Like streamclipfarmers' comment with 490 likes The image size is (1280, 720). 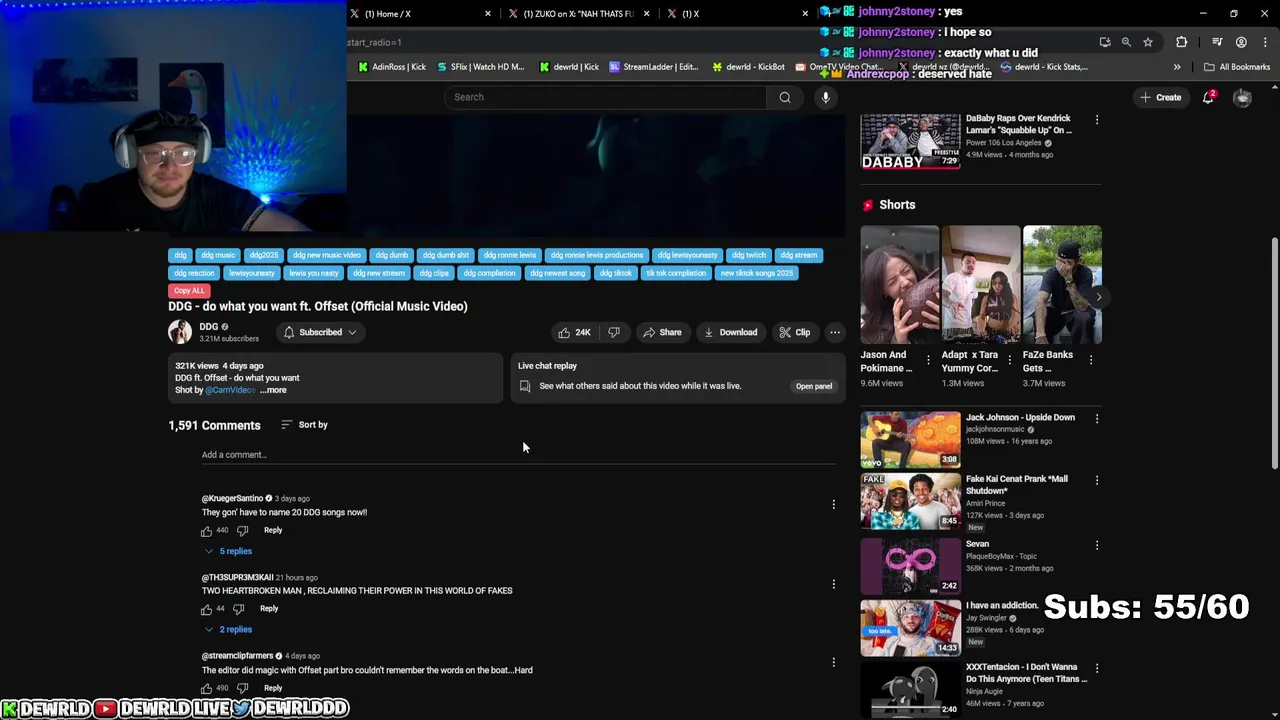(x=207, y=688)
